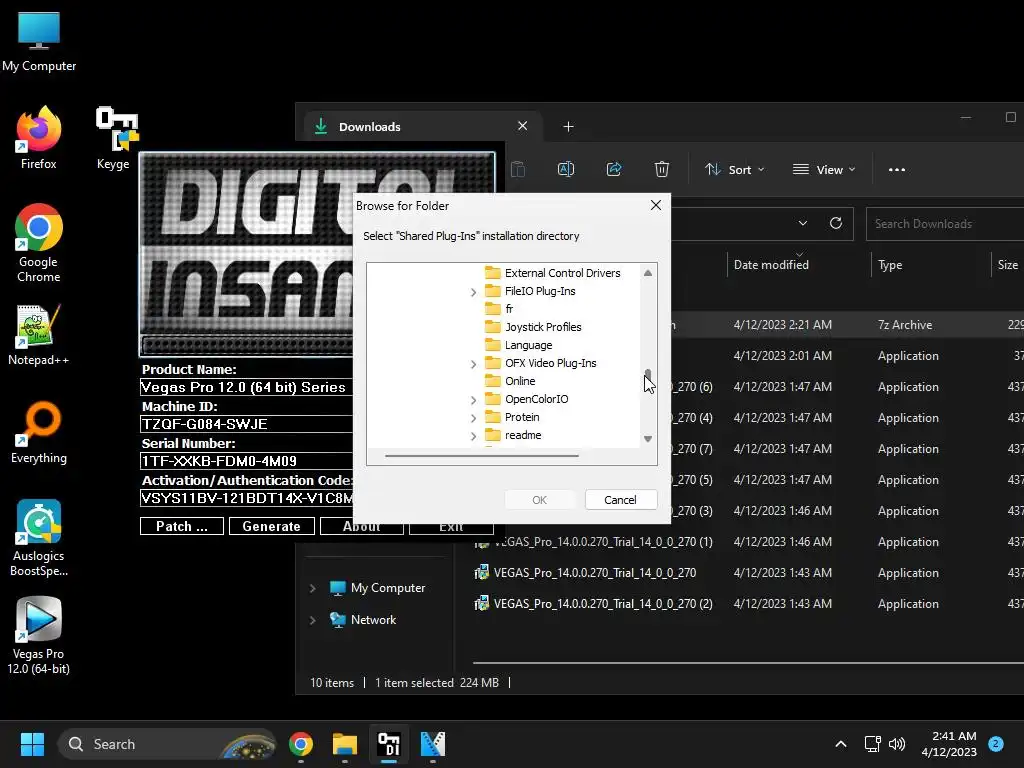This screenshot has width=1024, height=768.
Task: Select the Joystick Profiles folder
Action: click(534, 327)
